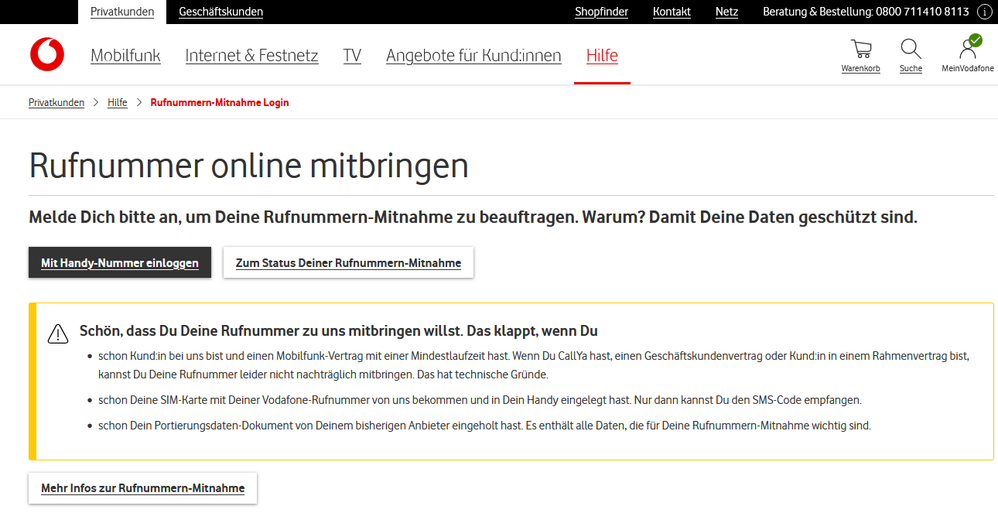Image resolution: width=998 pixels, height=520 pixels.
Task: Open the TV menu
Action: [352, 55]
